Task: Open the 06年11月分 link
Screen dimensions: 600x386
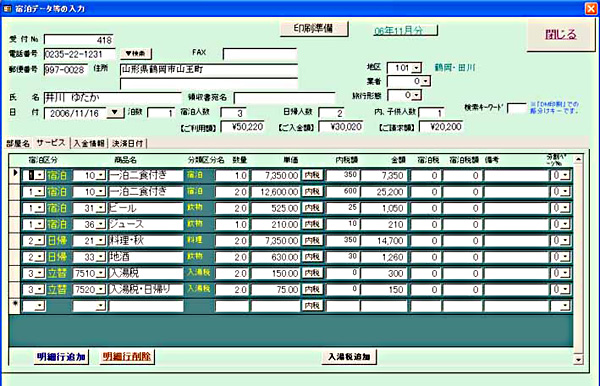Action: pyautogui.click(x=405, y=31)
